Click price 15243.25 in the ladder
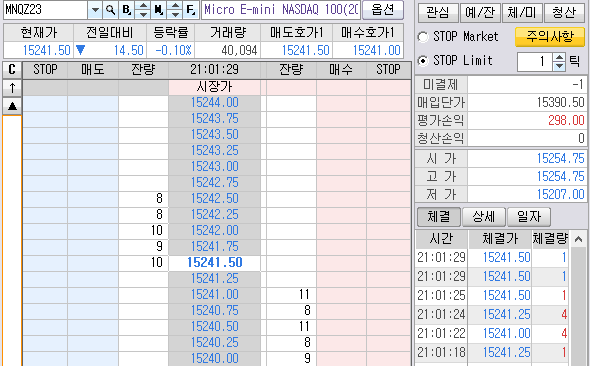Image resolution: width=590 pixels, height=366 pixels. click(214, 151)
